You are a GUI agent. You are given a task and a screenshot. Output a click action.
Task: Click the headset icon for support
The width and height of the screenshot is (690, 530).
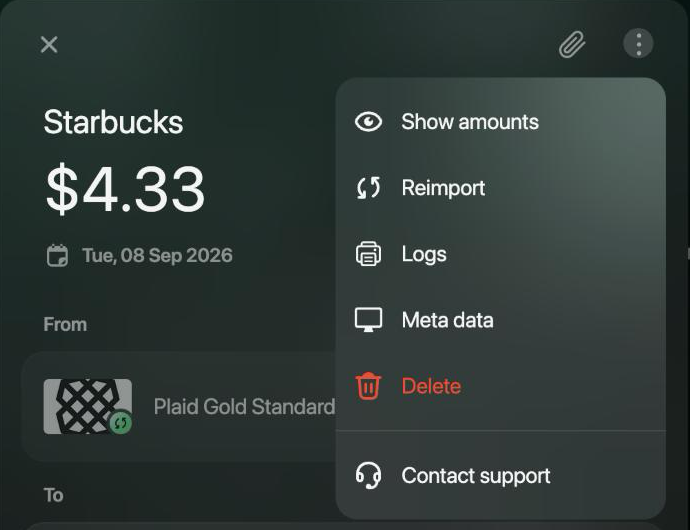[368, 475]
